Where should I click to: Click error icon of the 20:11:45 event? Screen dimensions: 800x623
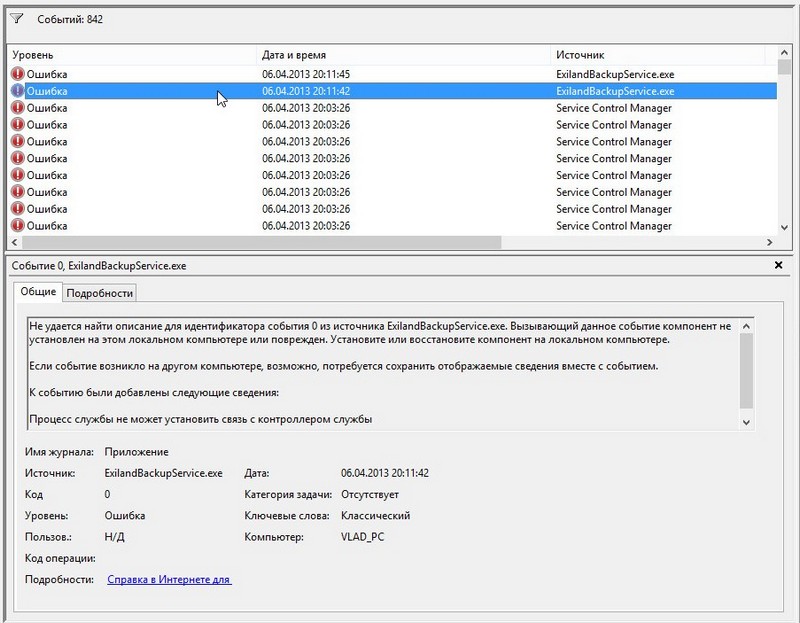click(x=17, y=74)
